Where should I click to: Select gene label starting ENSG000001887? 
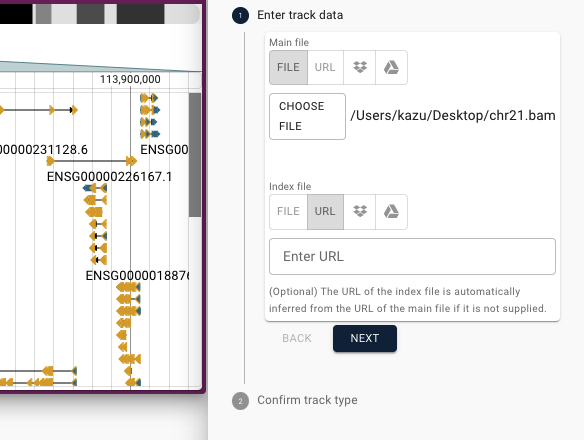pos(138,276)
